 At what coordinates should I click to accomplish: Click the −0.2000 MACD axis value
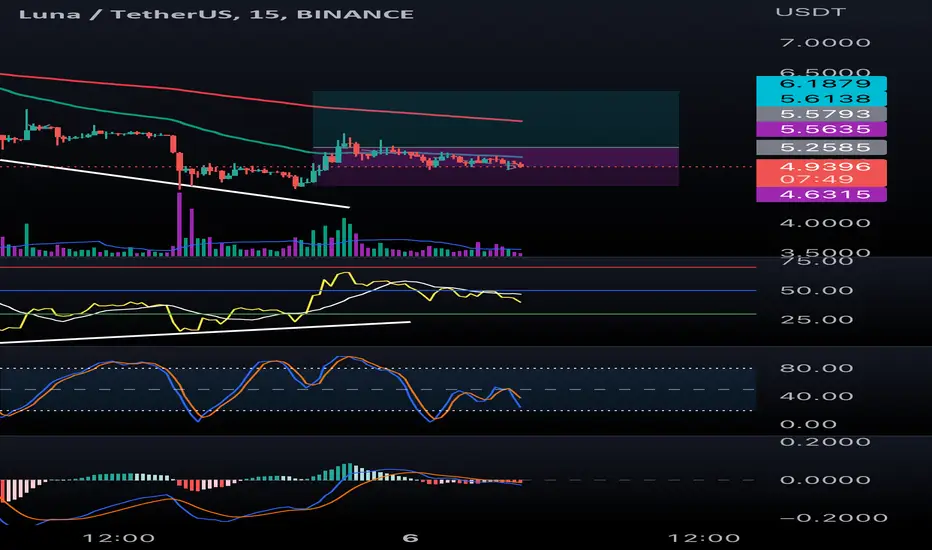click(833, 518)
